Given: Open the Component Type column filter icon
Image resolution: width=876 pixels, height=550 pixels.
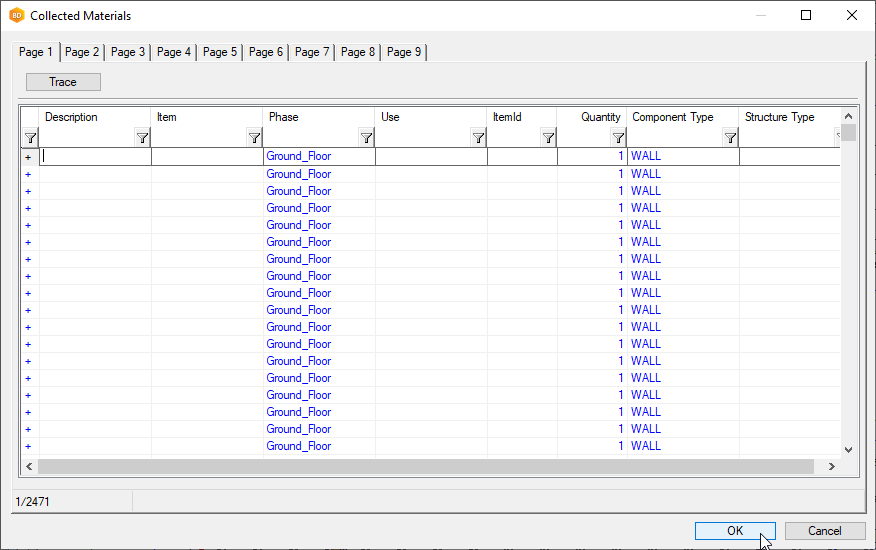Looking at the screenshot, I should [x=730, y=138].
